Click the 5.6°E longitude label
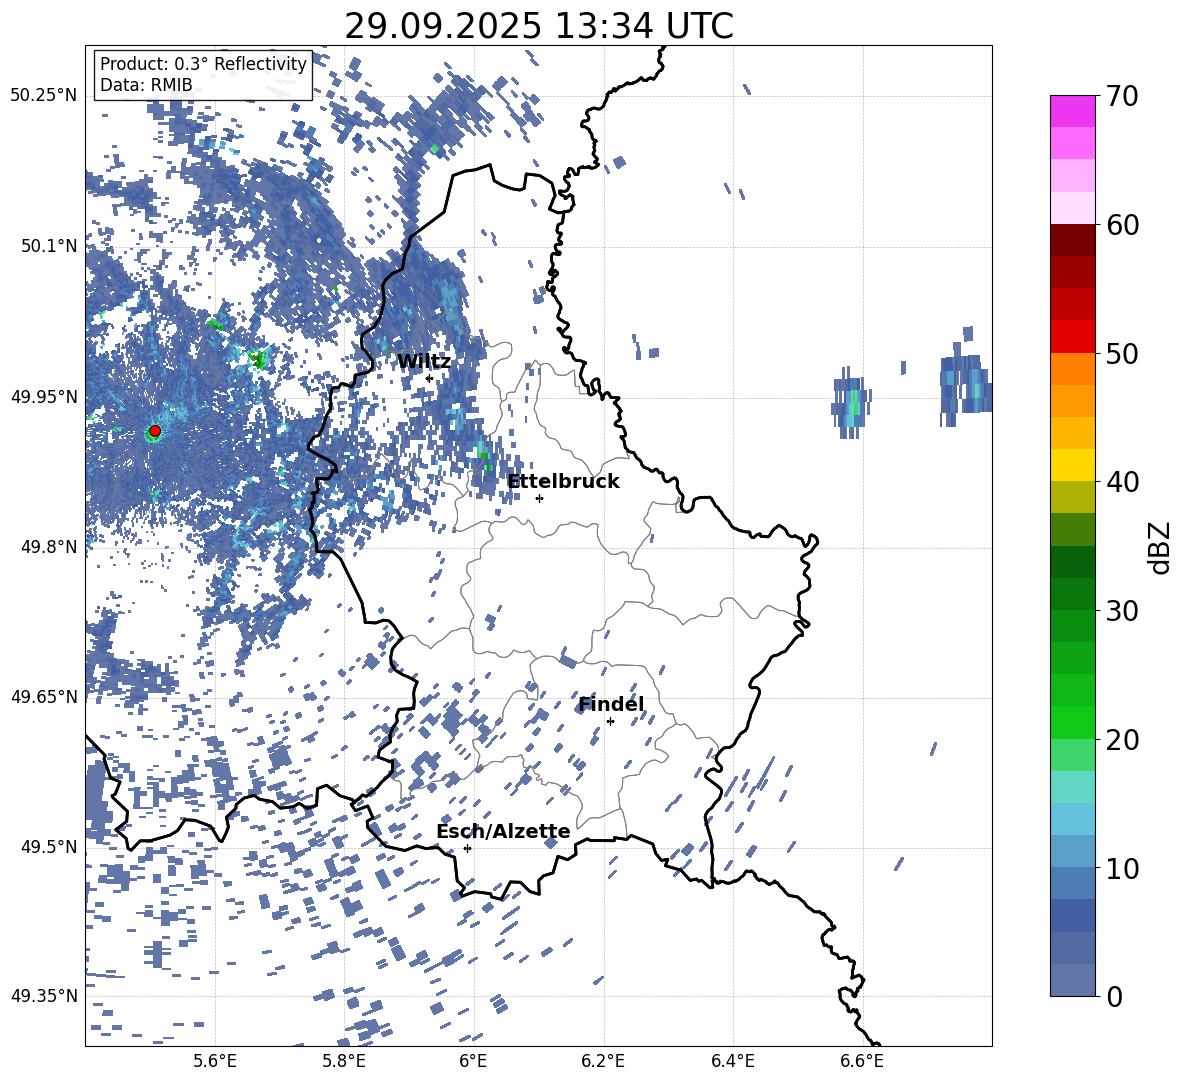The width and height of the screenshot is (1184, 1081). 215,1062
